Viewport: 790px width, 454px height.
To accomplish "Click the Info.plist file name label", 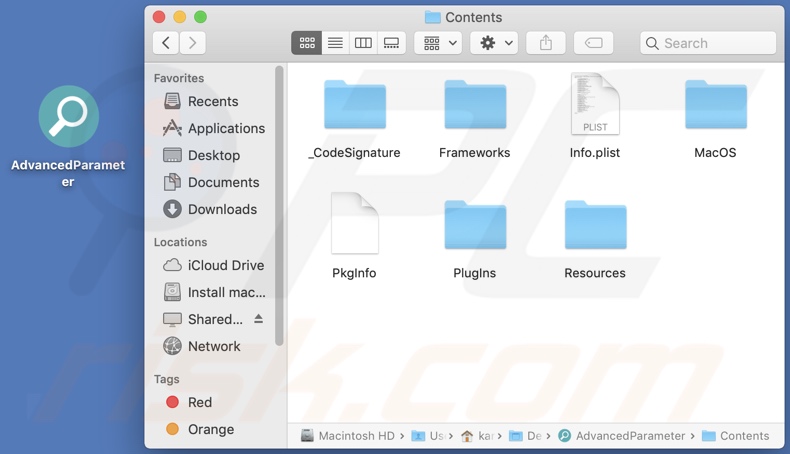I will (x=595, y=153).
